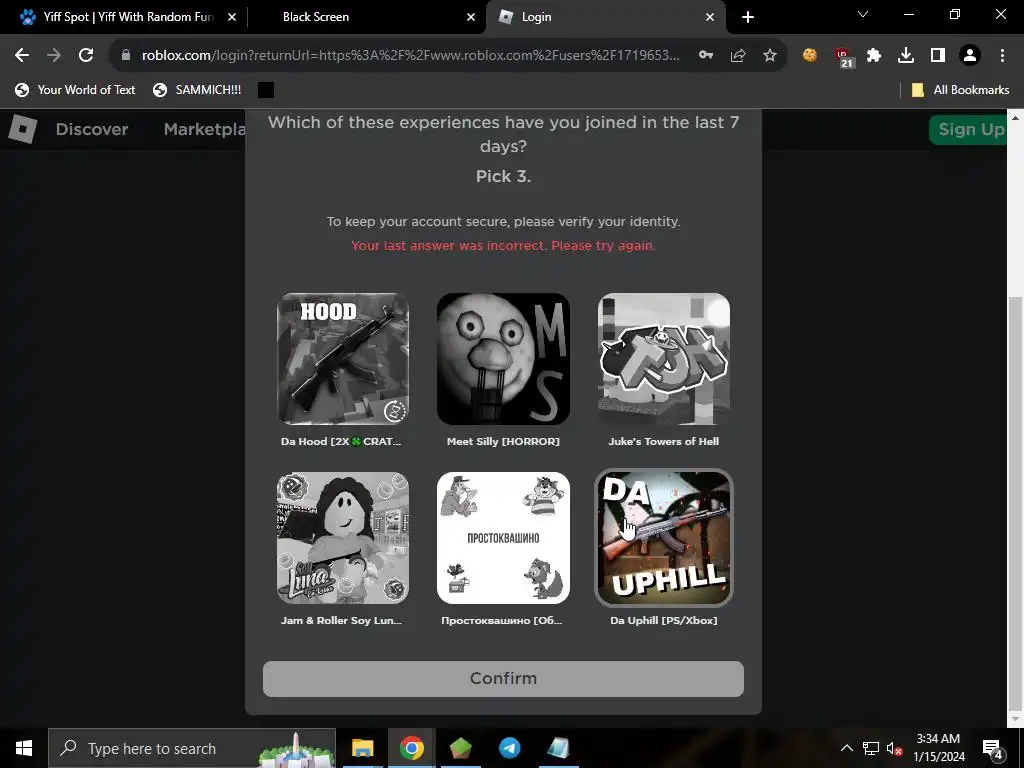This screenshot has height=768, width=1024.
Task: Open the cookie extension icon
Action: (x=810, y=56)
